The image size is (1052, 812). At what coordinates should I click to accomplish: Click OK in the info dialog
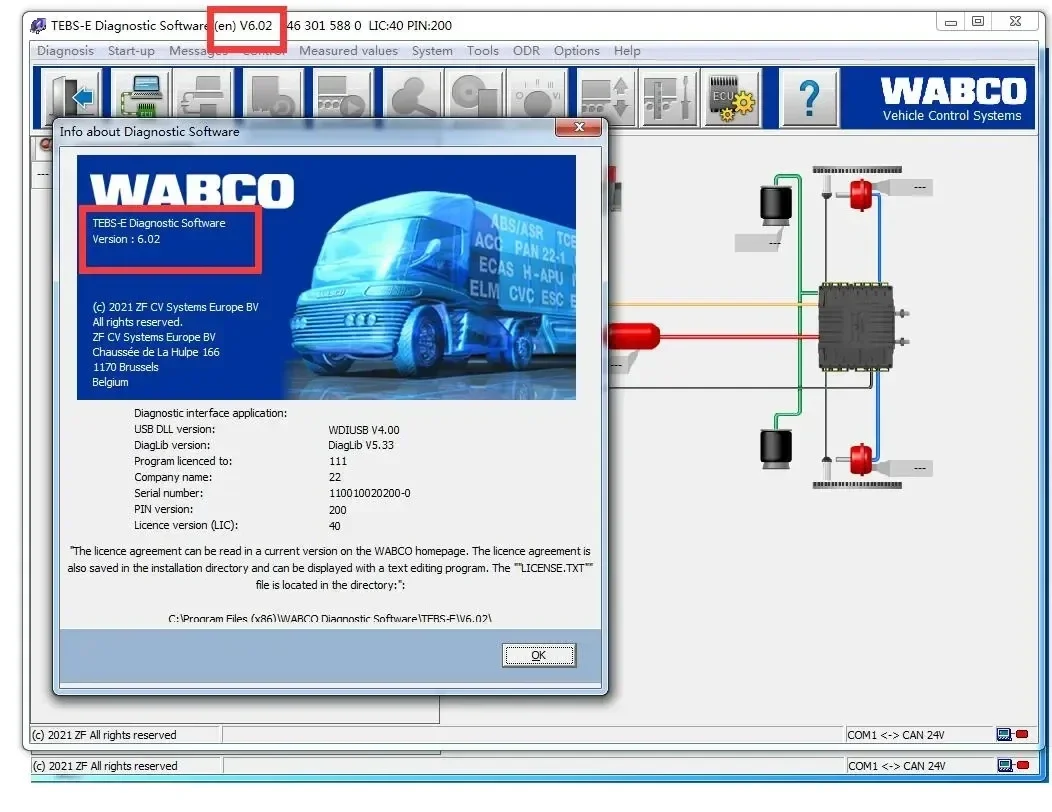539,655
